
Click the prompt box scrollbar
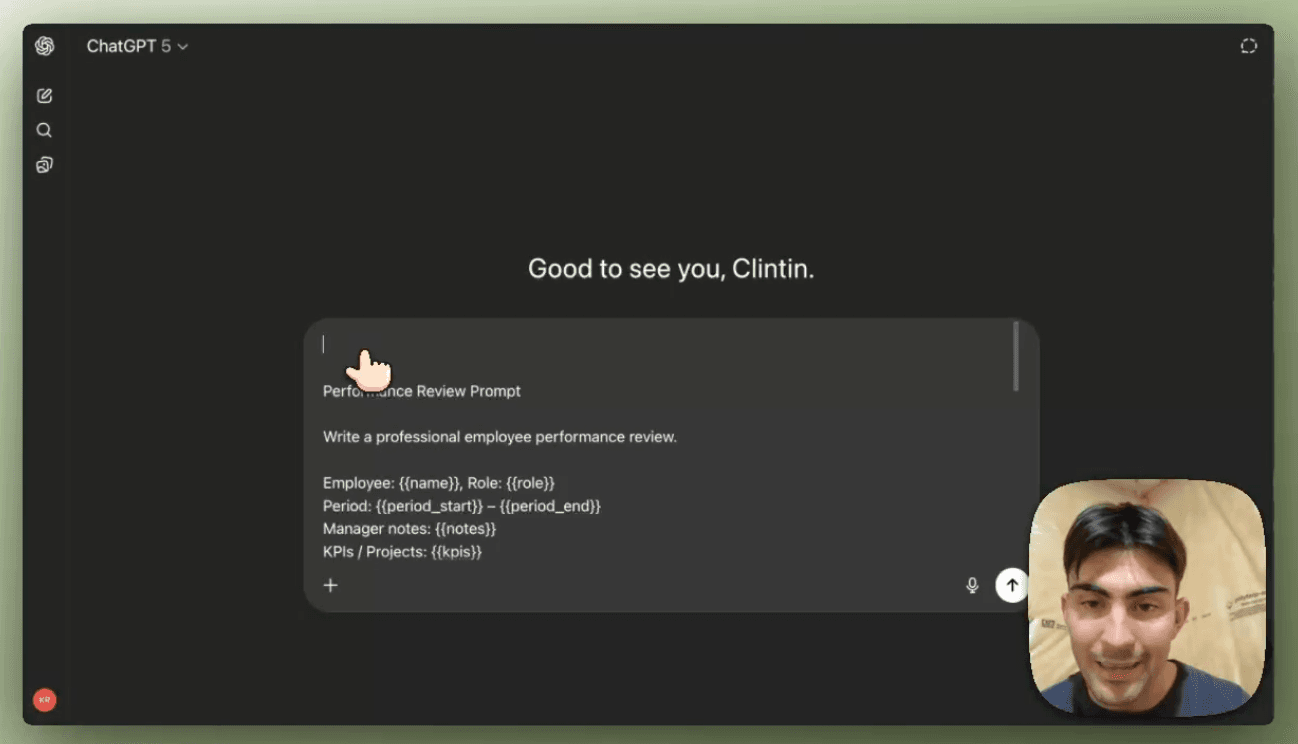[1016, 356]
